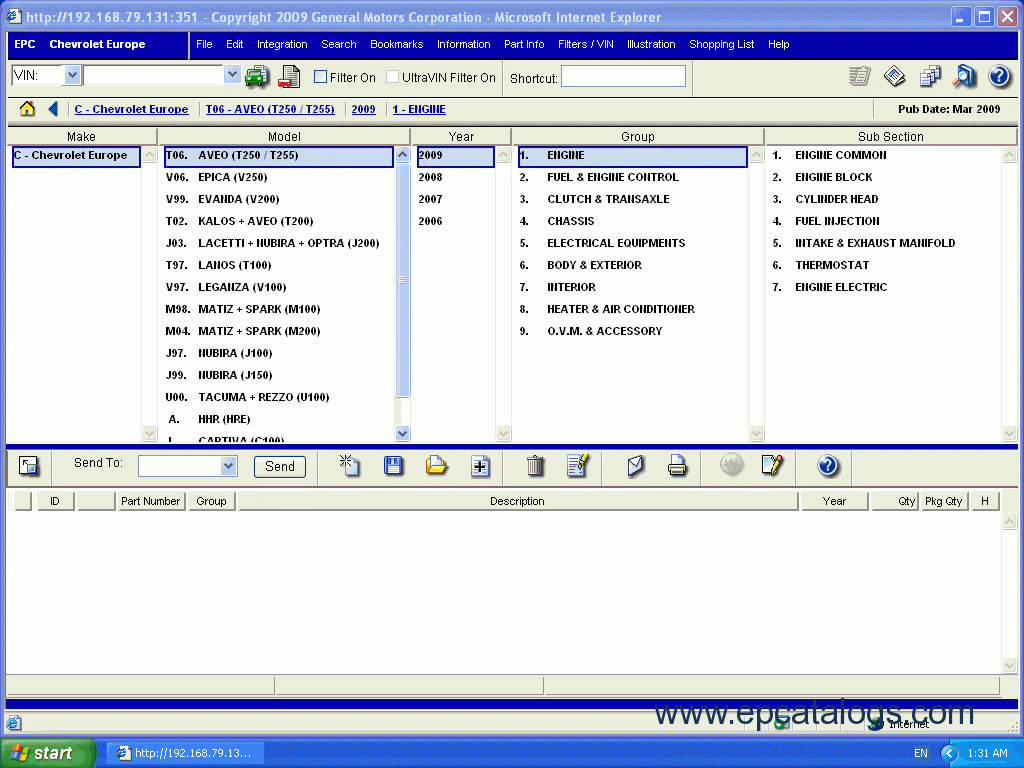Go to the home catalog icon
This screenshot has width=1024, height=768.
tap(27, 108)
